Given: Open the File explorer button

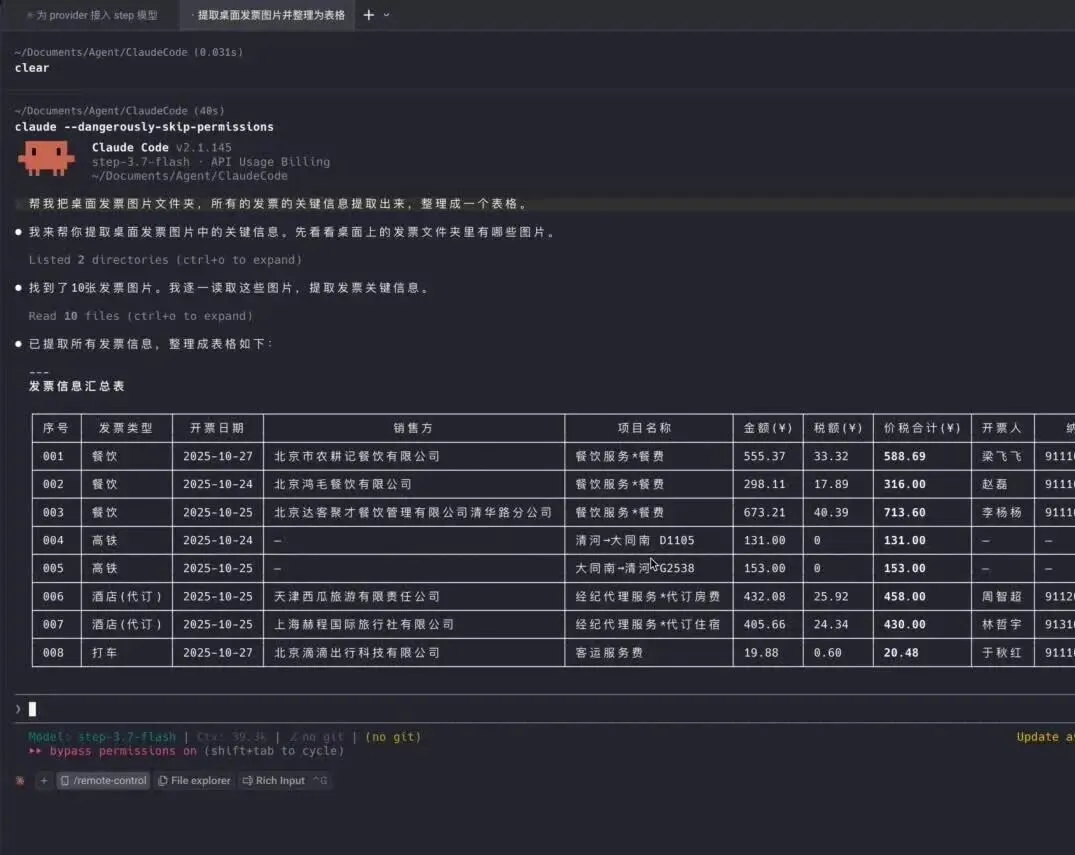Looking at the screenshot, I should (x=195, y=780).
